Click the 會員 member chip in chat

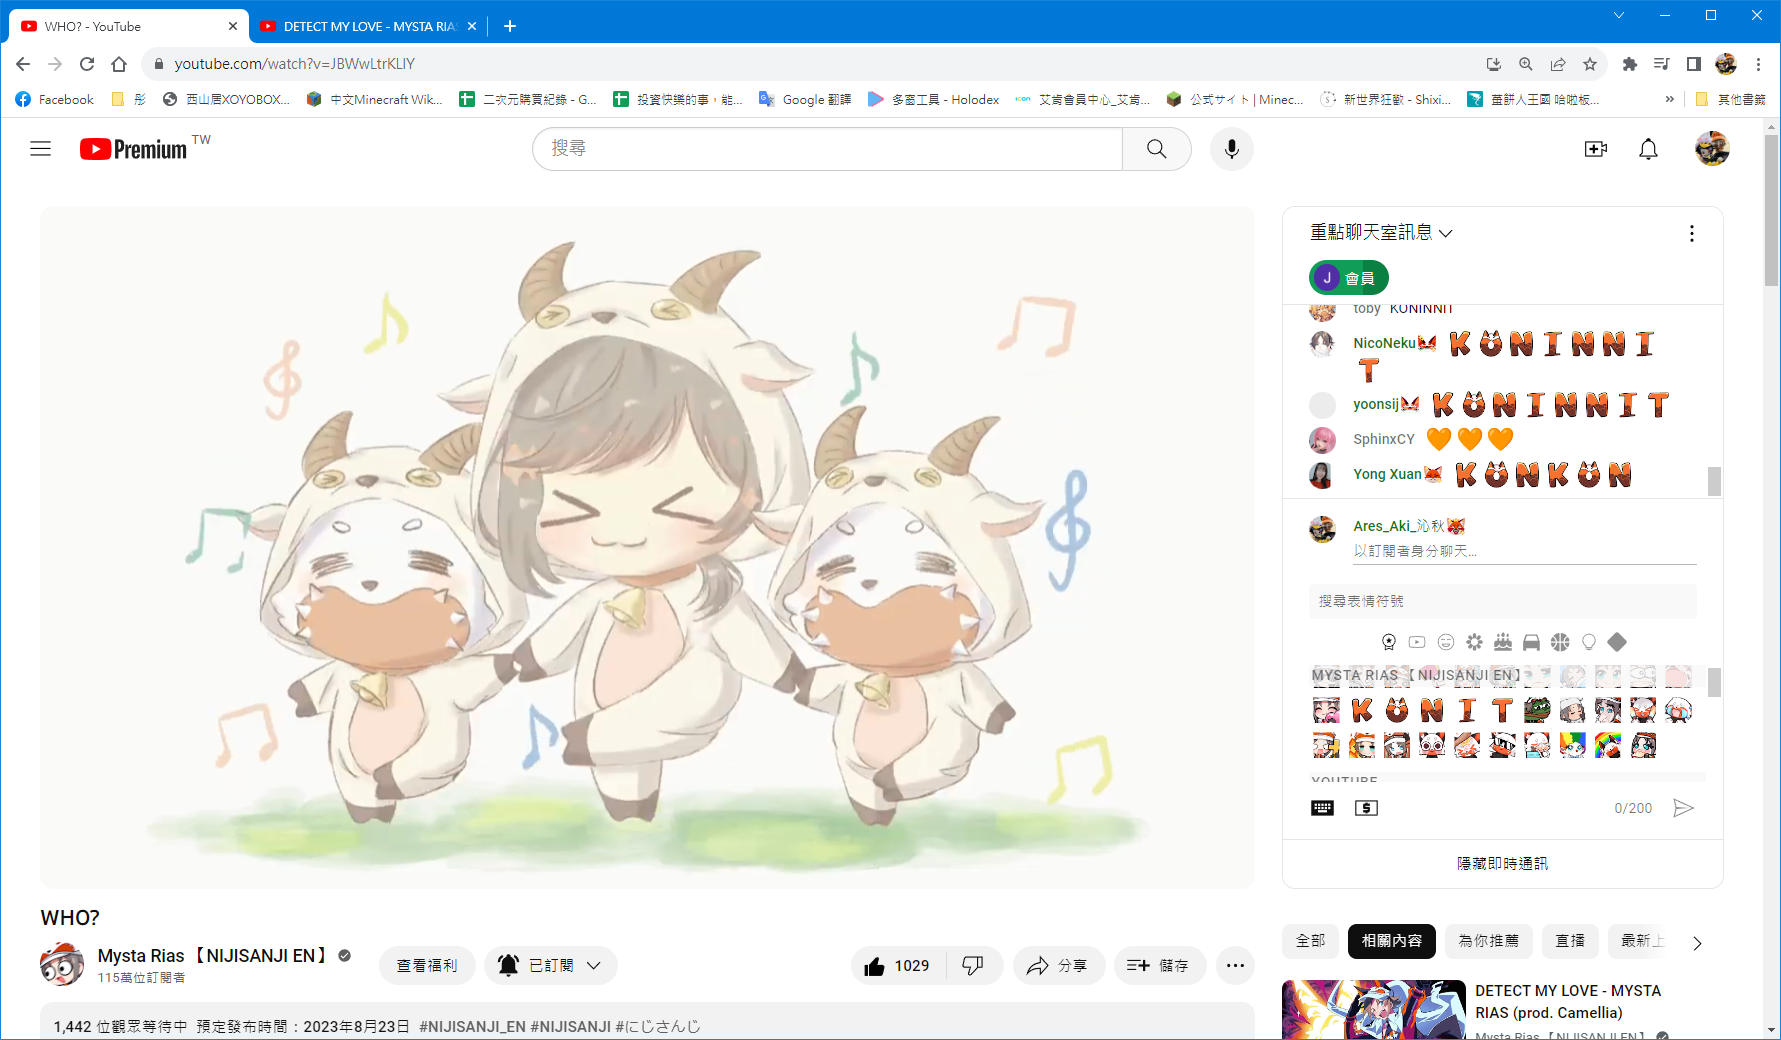tap(1348, 278)
